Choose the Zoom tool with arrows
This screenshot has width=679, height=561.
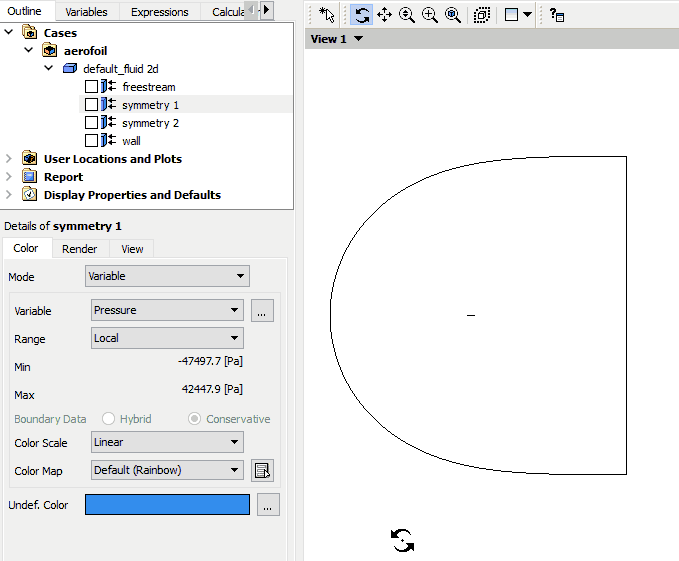click(407, 15)
